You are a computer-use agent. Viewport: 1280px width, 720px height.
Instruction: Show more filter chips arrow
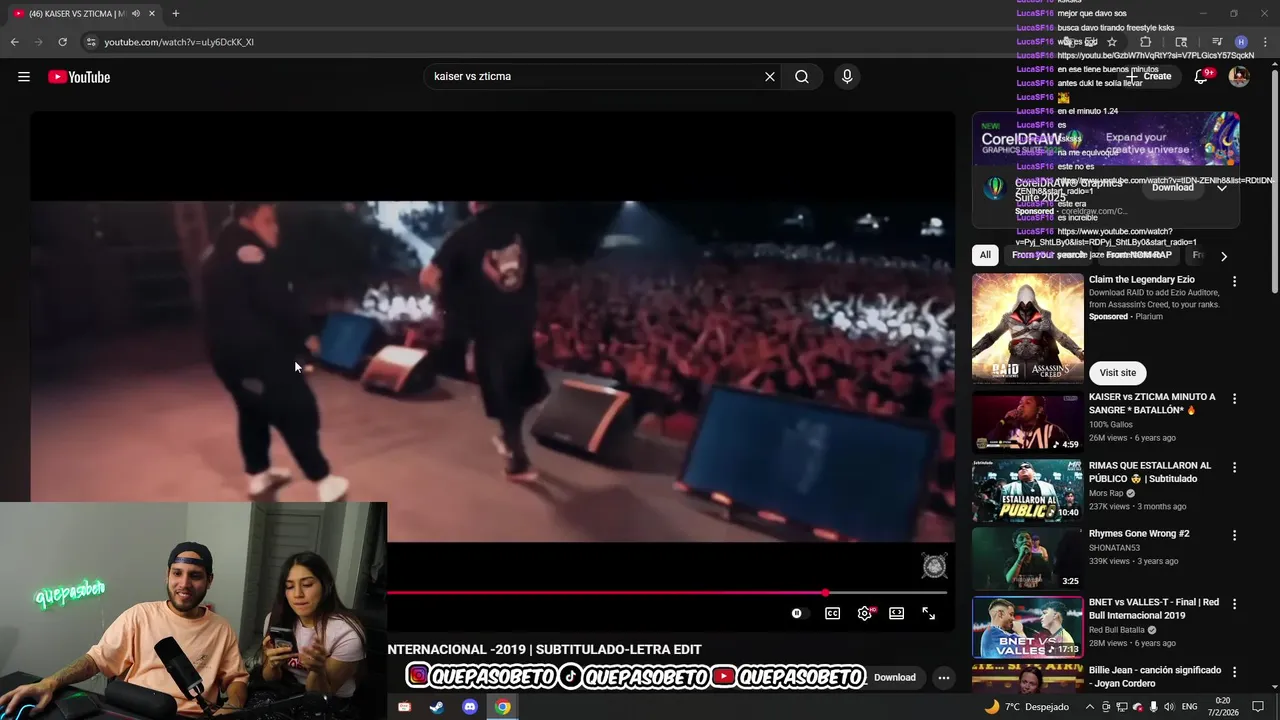coord(1223,256)
